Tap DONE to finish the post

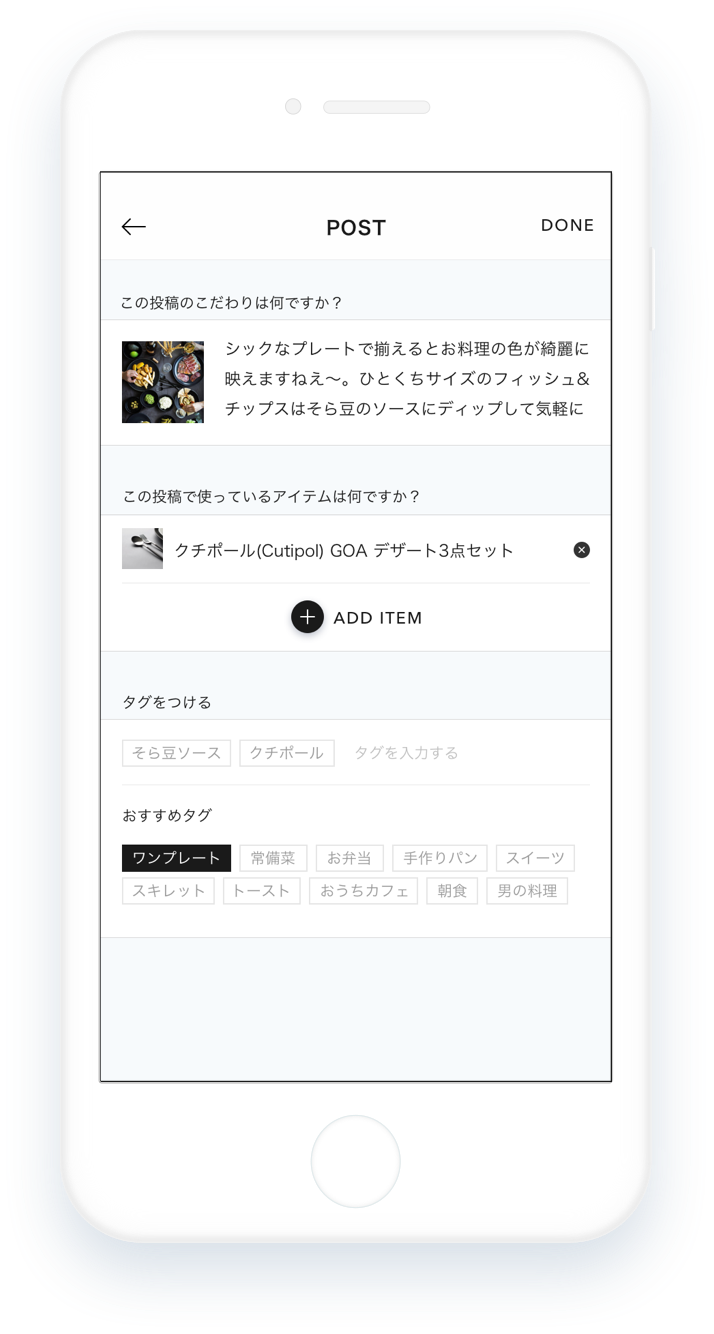click(567, 226)
